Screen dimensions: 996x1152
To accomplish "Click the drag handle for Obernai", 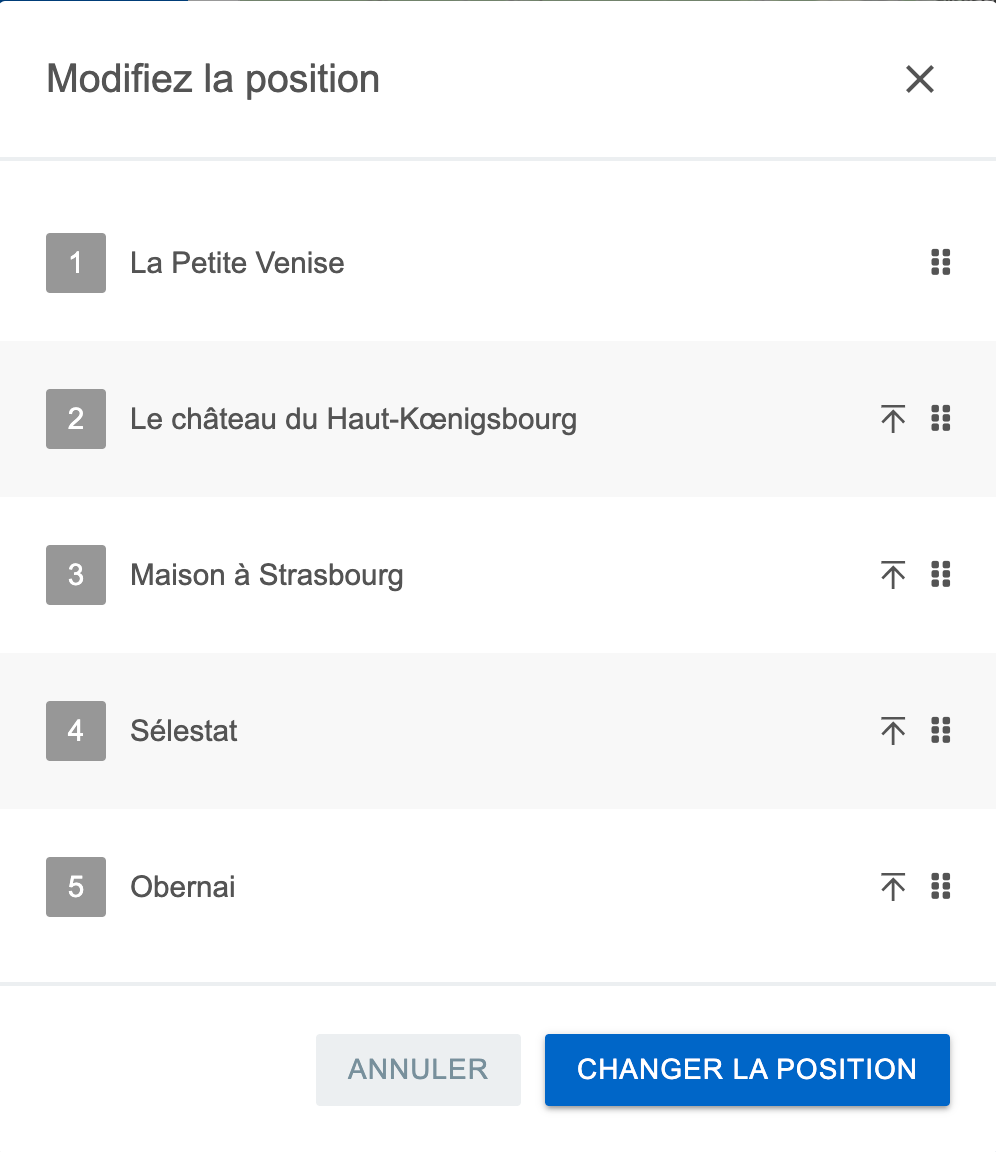I will [940, 886].
